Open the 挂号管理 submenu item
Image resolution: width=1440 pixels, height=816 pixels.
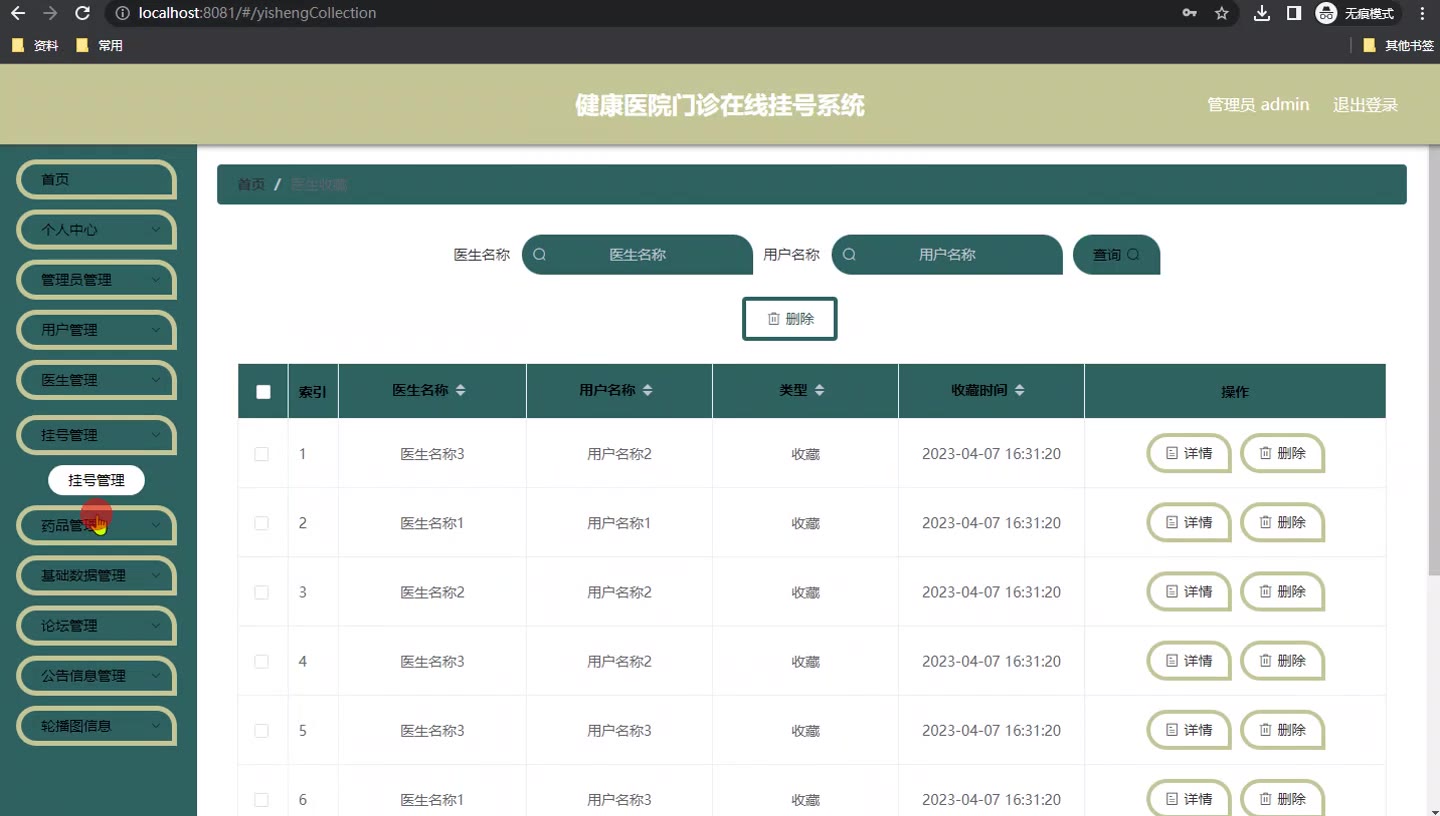(x=96, y=480)
